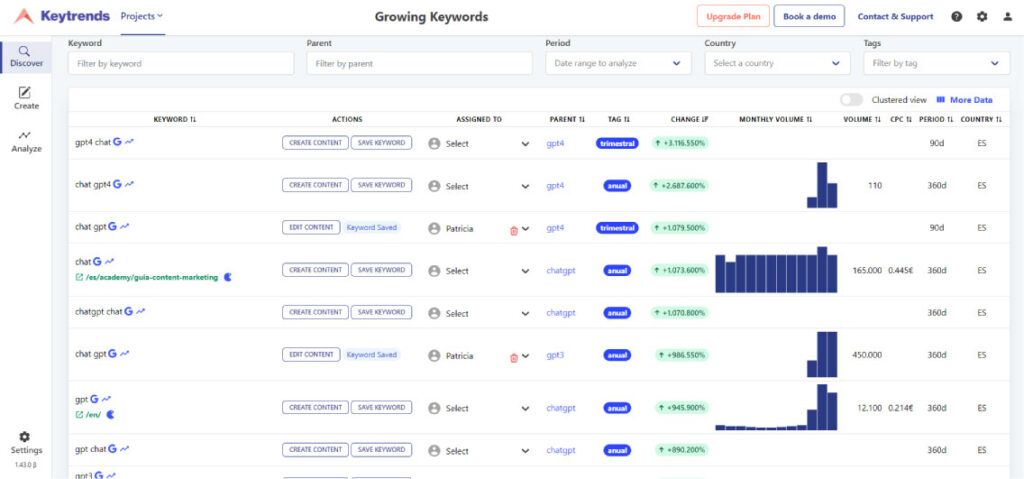This screenshot has width=1024, height=479.
Task: Open Contact & Support link
Action: 895,16
